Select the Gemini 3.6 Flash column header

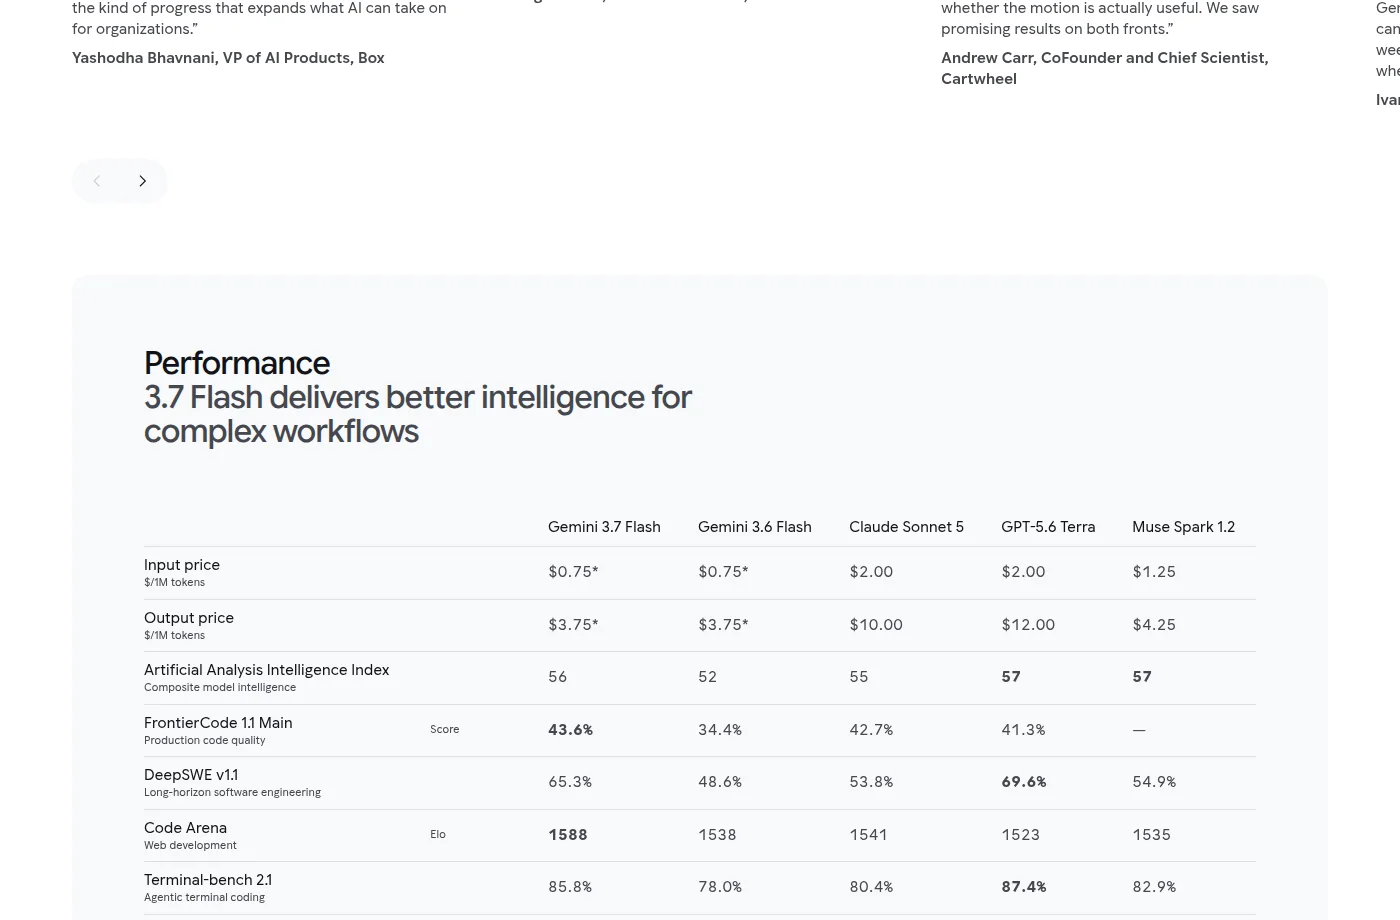(755, 527)
